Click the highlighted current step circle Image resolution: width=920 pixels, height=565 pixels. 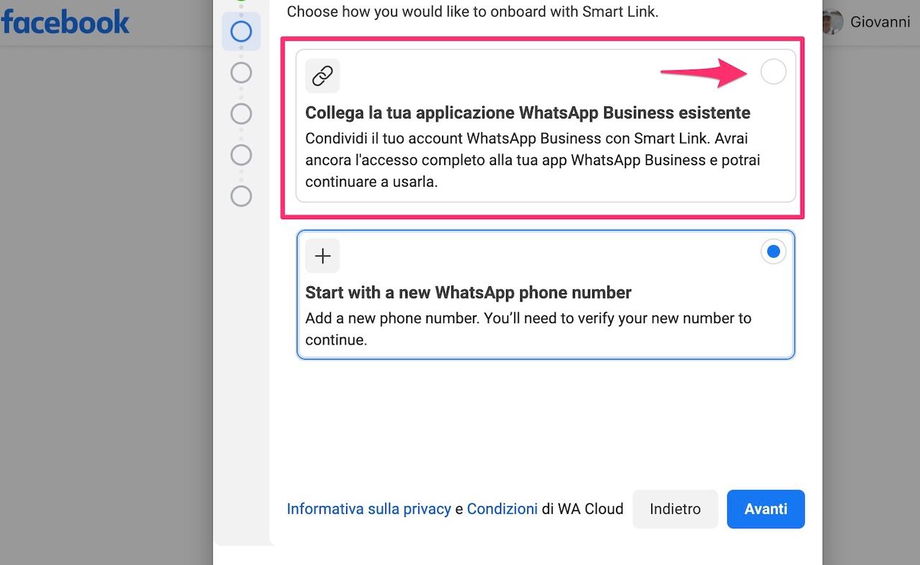[x=241, y=31]
